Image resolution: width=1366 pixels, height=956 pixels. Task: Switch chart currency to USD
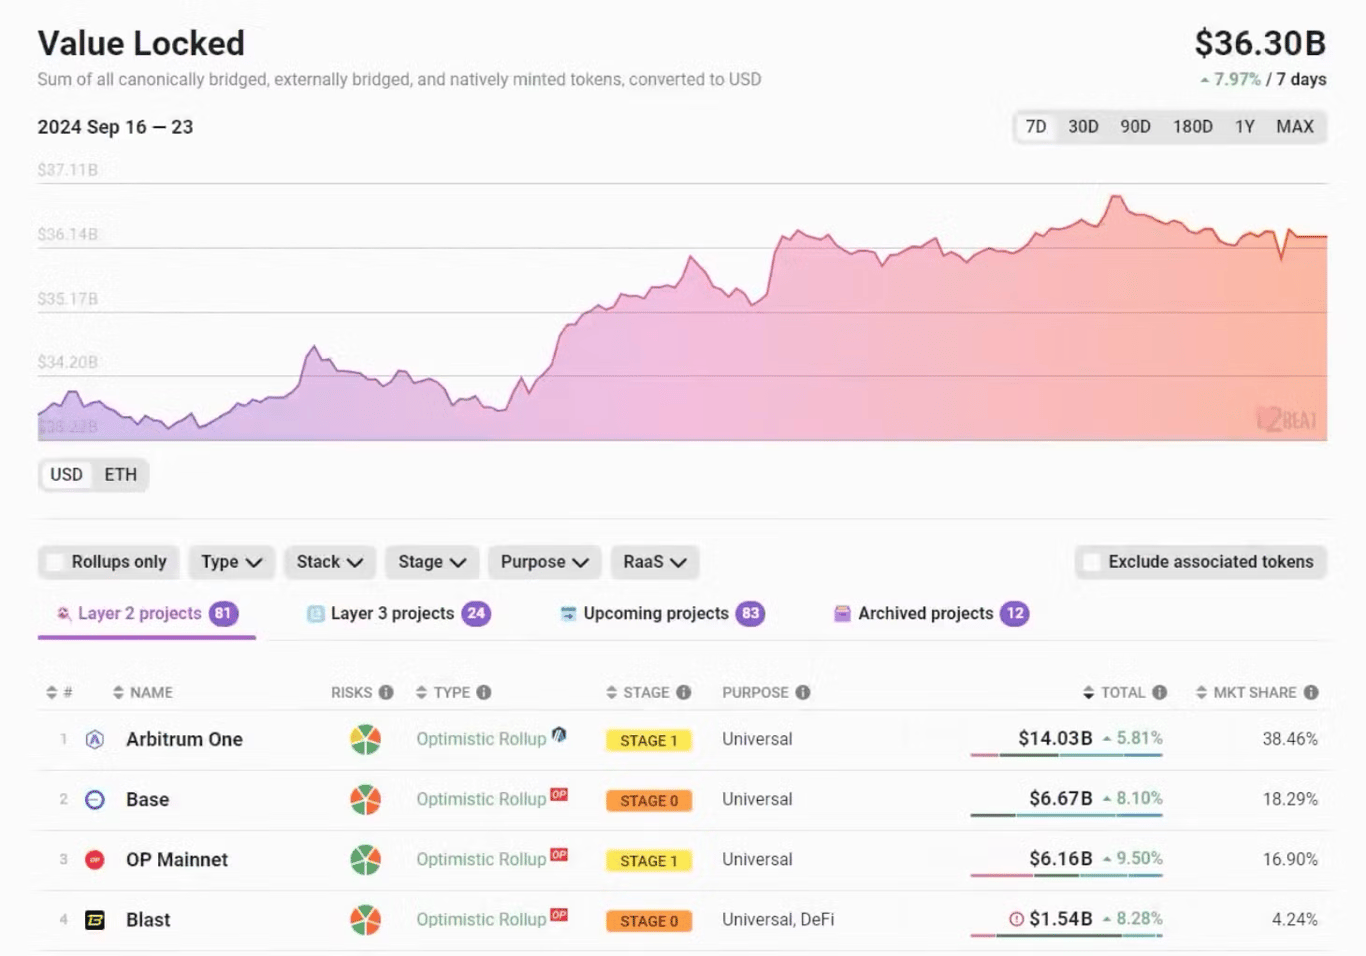(x=67, y=475)
